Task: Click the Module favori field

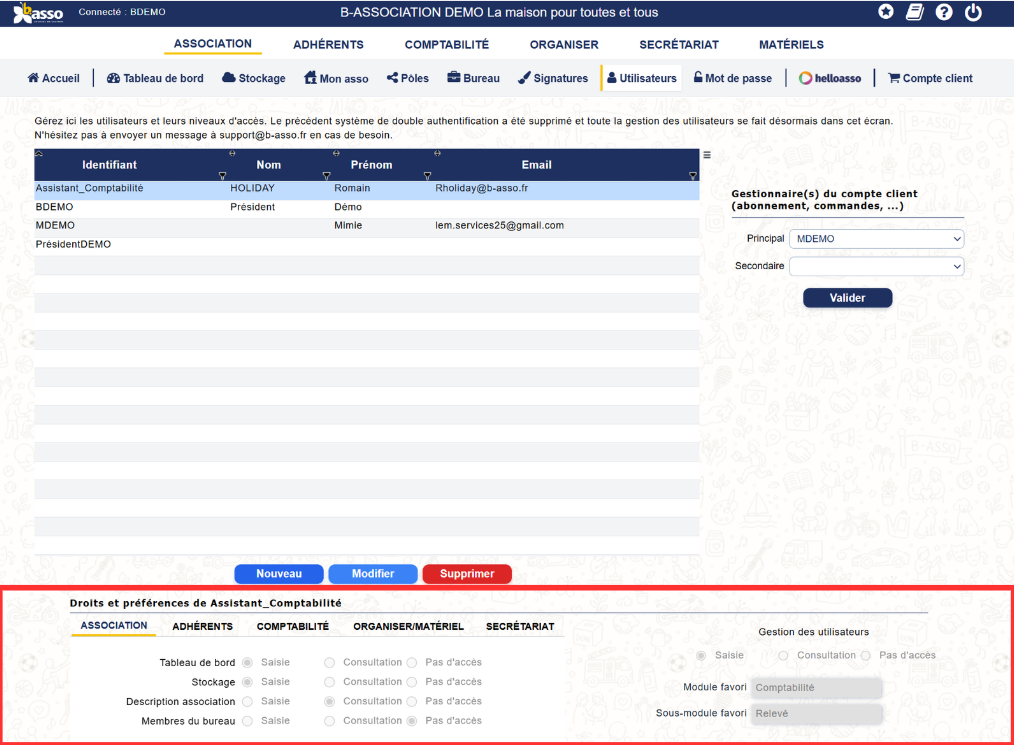Action: (816, 687)
